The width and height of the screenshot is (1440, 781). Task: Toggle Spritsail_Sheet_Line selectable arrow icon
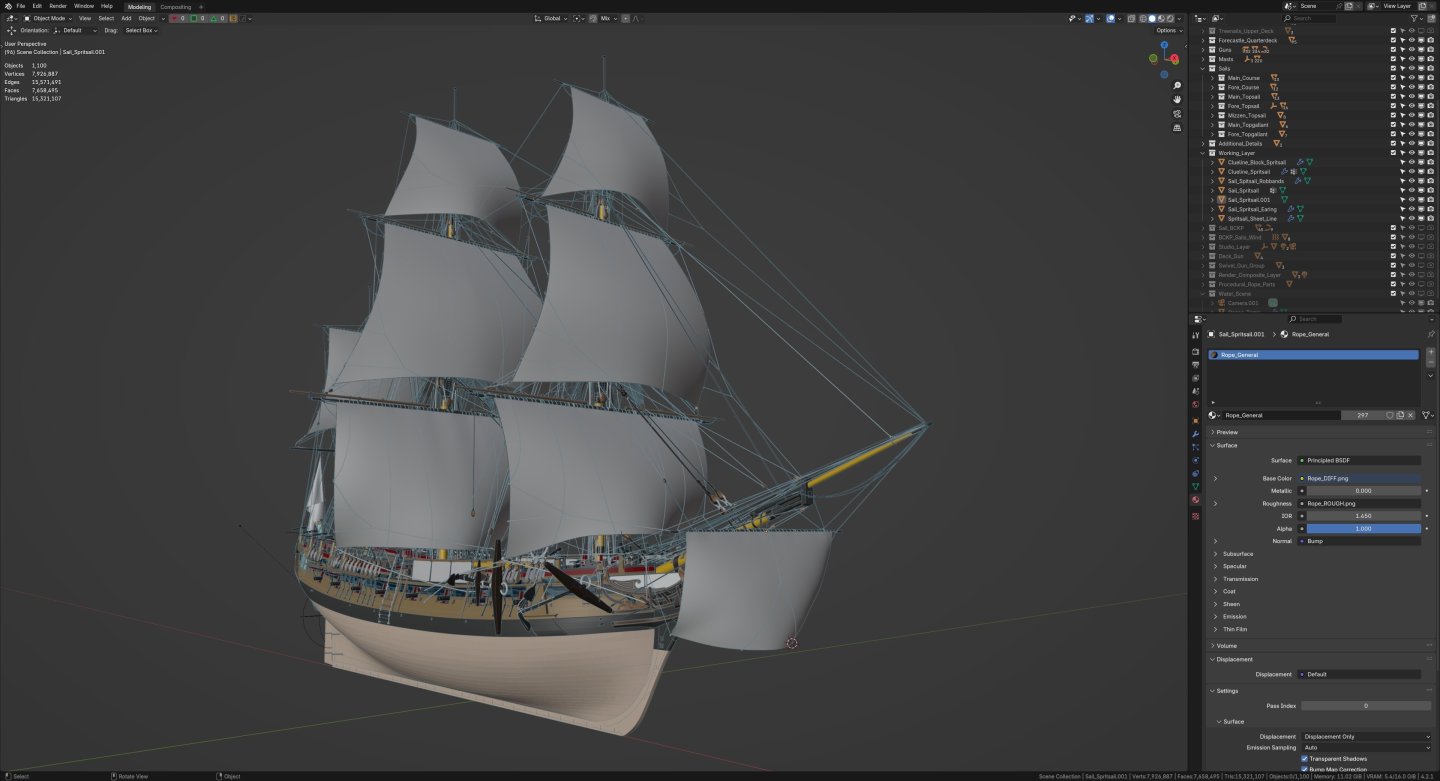click(1402, 218)
